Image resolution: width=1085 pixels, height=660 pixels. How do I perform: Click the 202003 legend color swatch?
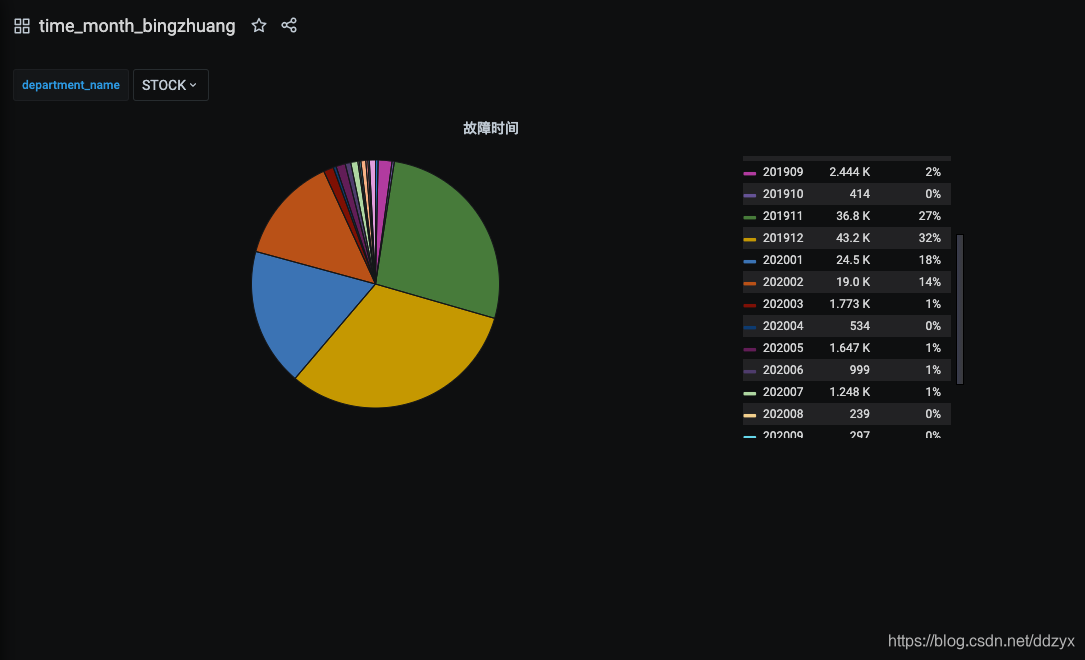pos(749,305)
